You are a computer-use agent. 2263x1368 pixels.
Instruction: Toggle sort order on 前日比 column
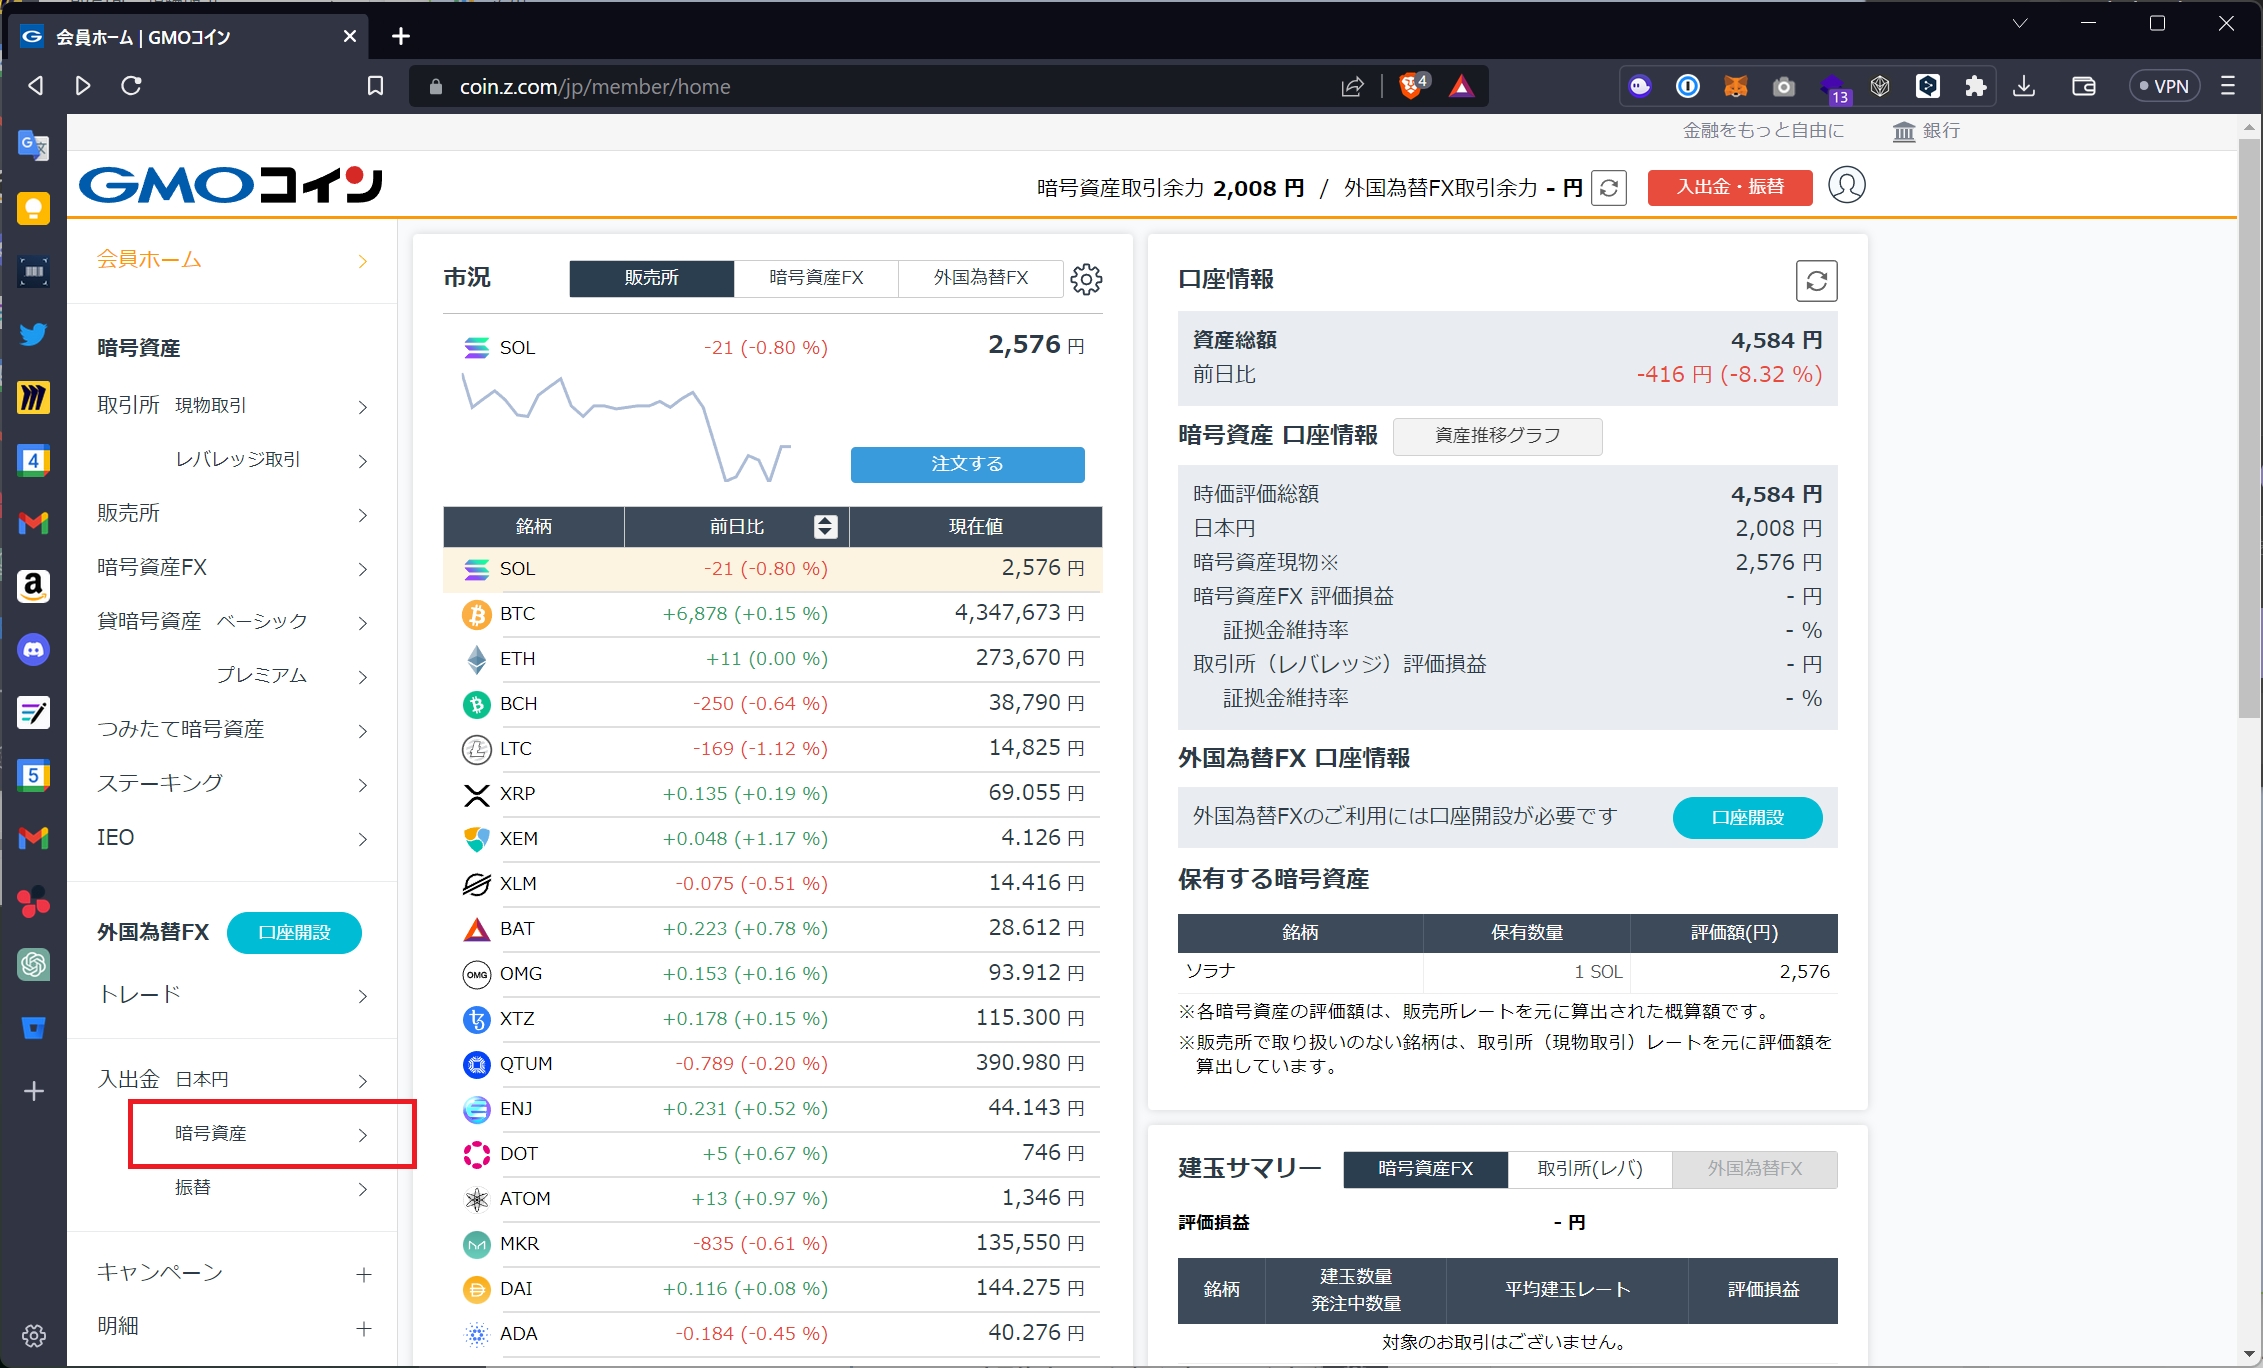pos(825,527)
